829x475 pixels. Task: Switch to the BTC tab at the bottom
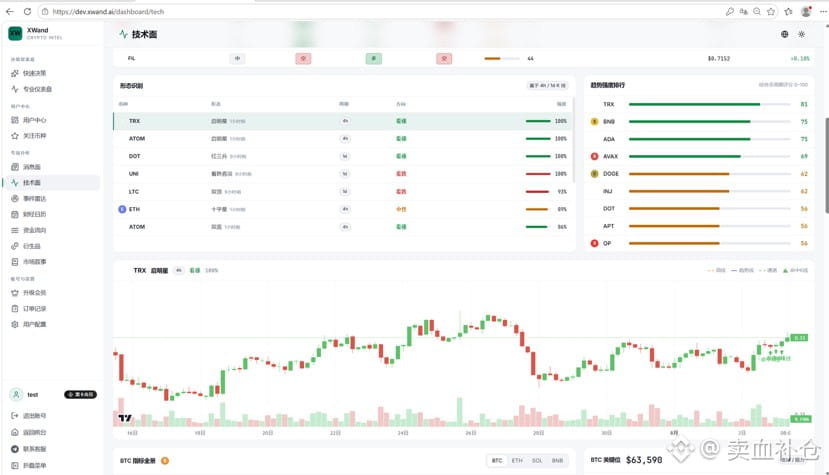point(497,461)
